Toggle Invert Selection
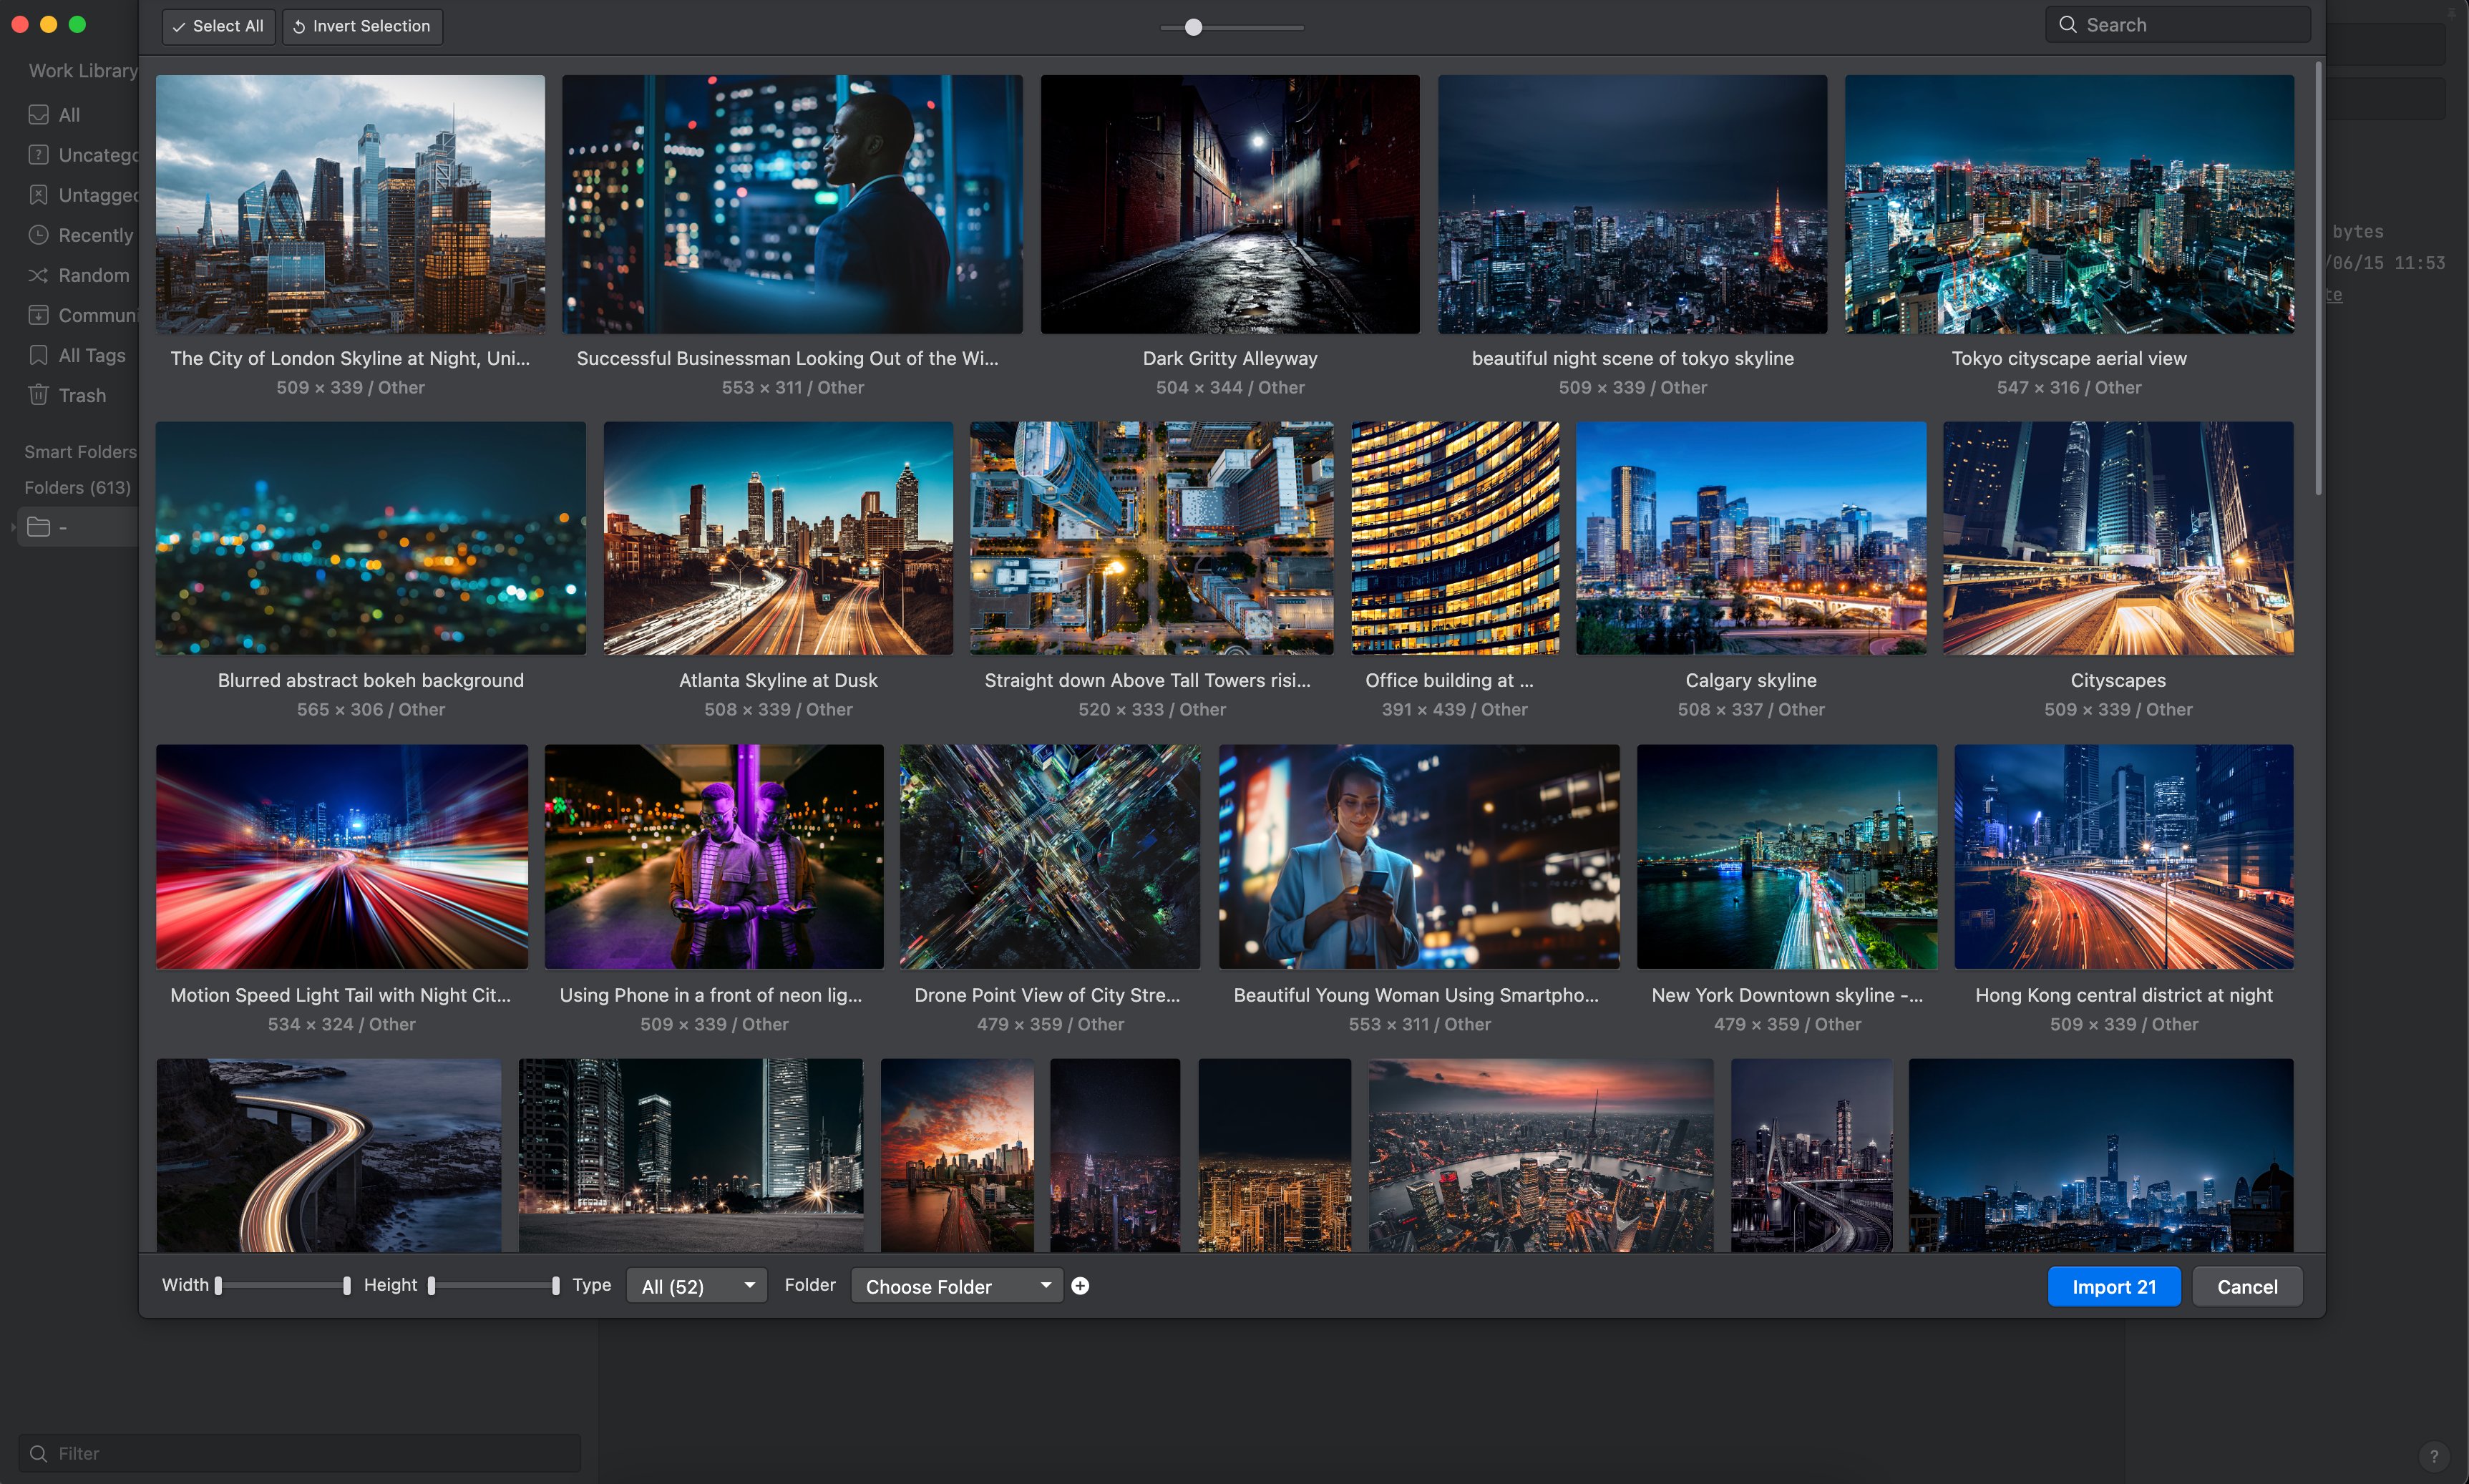Image resolution: width=2469 pixels, height=1484 pixels. [362, 26]
